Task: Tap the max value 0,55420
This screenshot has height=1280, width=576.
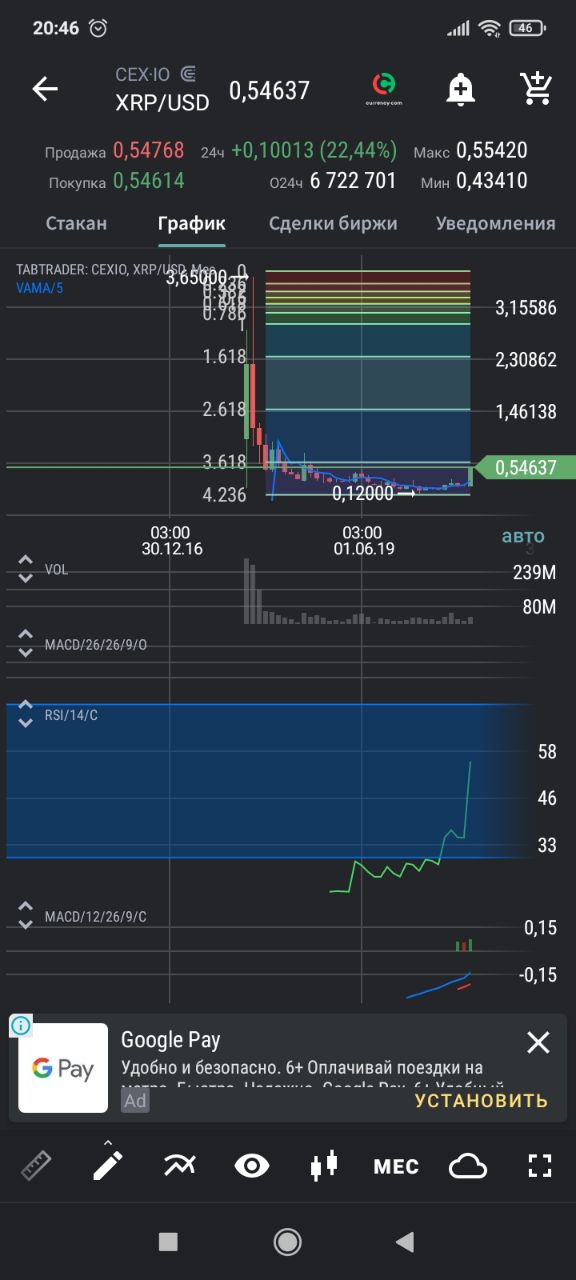Action: point(492,151)
